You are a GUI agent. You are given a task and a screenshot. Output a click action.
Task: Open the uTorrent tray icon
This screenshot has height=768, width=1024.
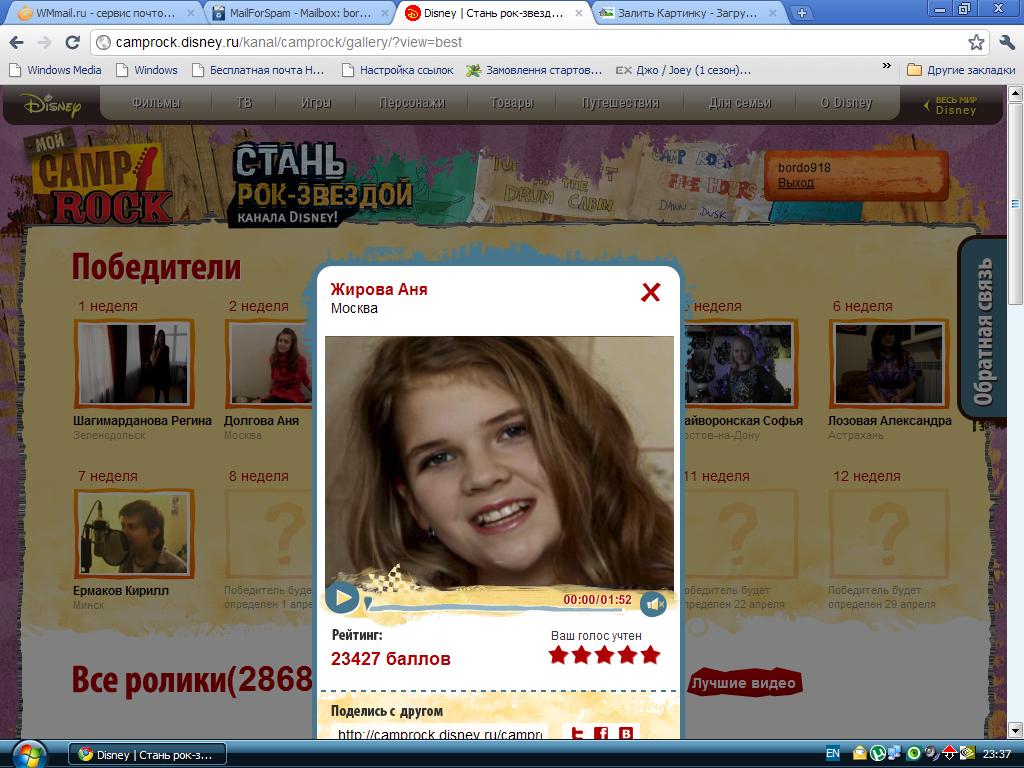pyautogui.click(x=877, y=754)
